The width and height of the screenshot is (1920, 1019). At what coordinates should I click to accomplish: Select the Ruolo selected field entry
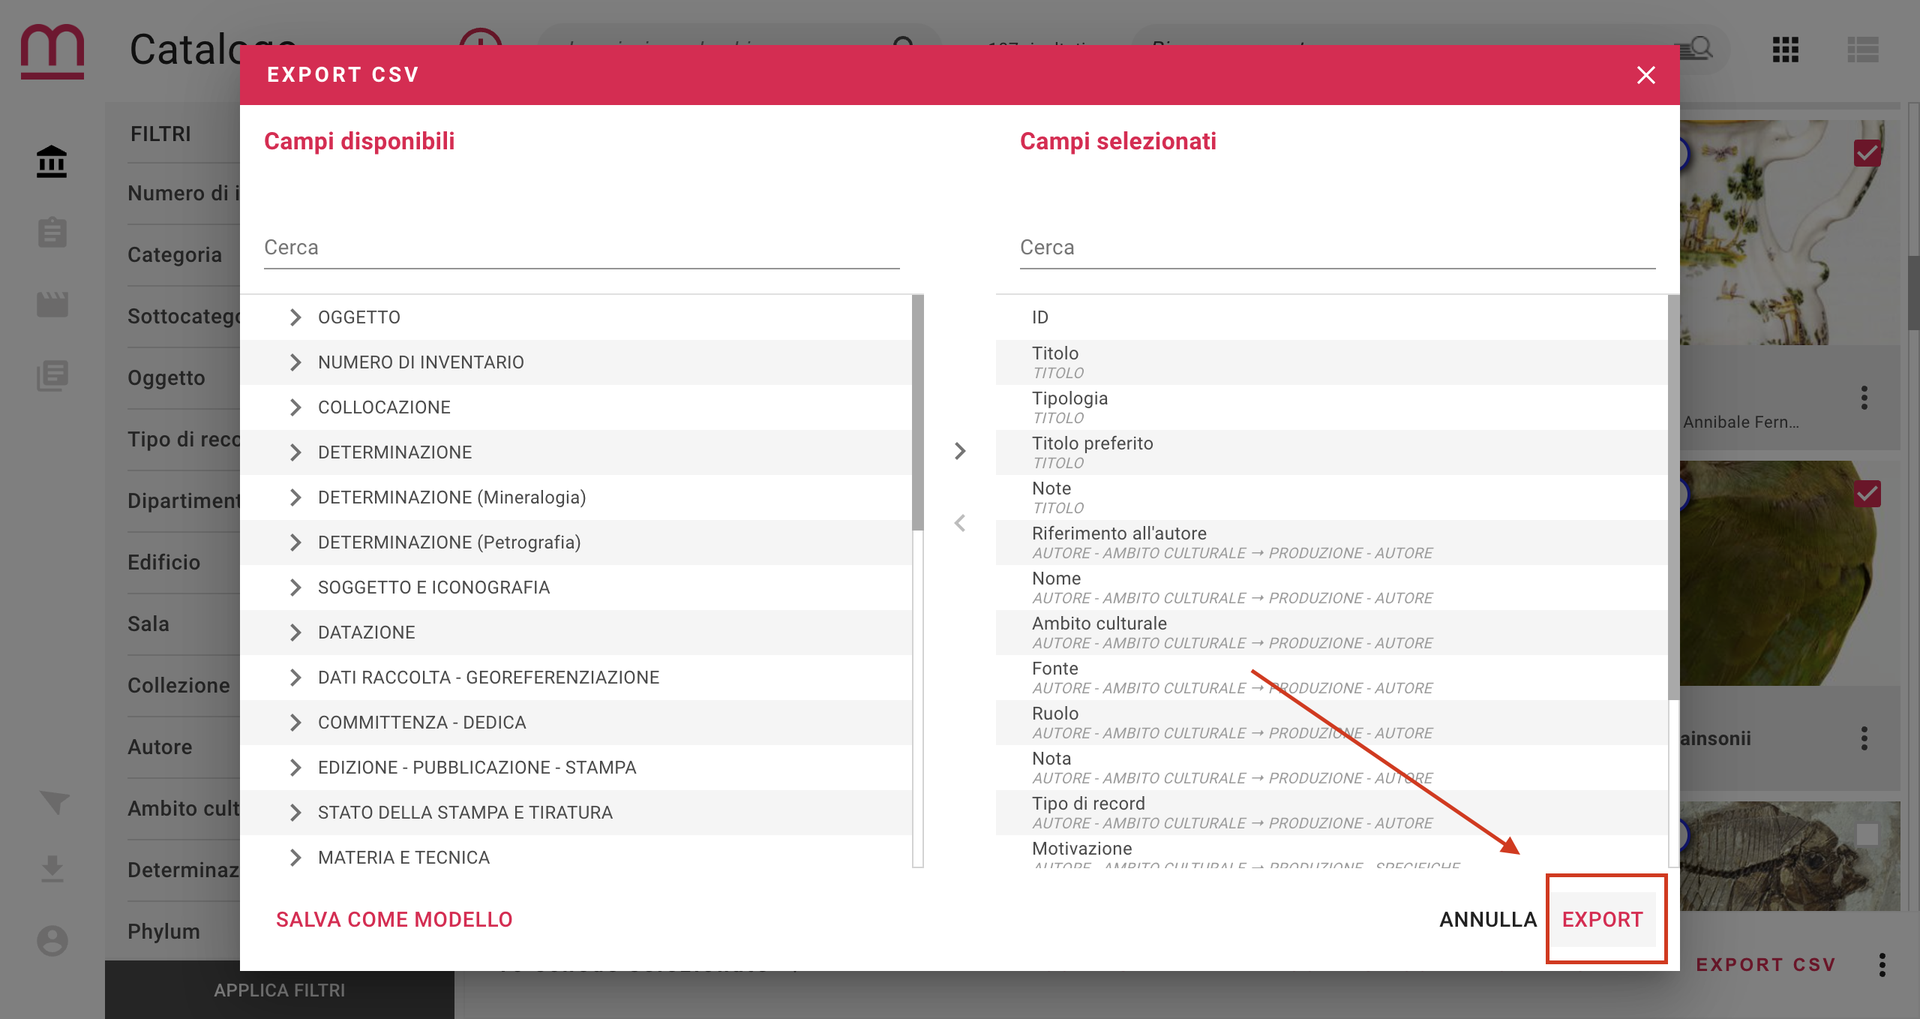pos(1332,722)
